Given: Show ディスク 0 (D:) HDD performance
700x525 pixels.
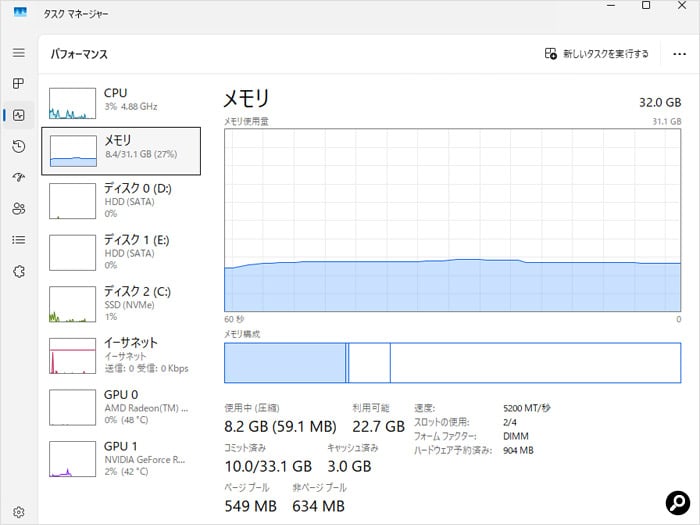Looking at the screenshot, I should (120, 200).
